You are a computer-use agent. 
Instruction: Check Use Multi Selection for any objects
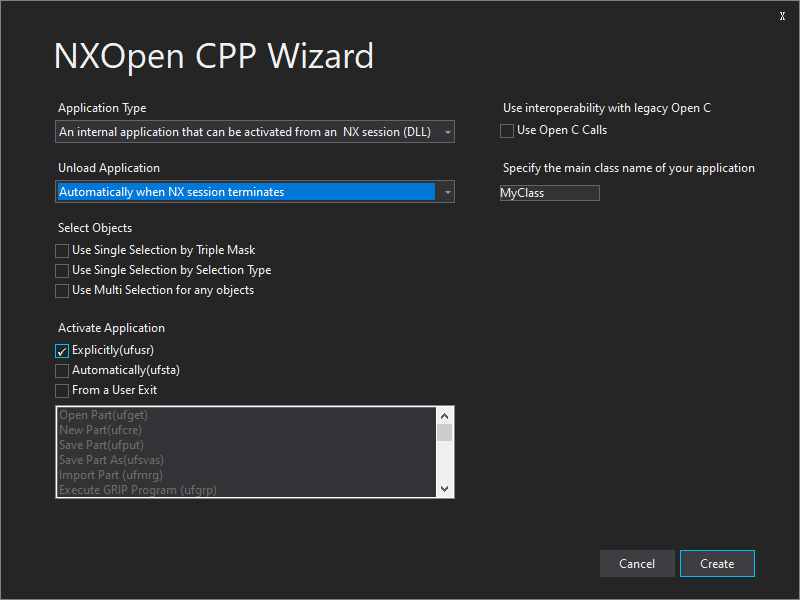(x=62, y=290)
